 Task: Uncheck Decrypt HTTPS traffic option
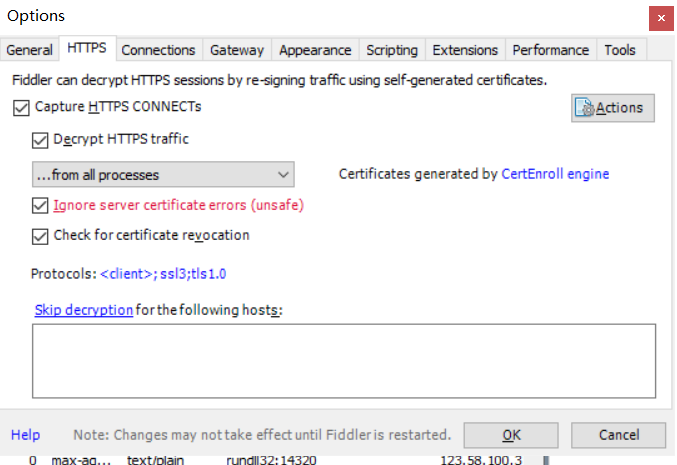pyautogui.click(x=41, y=140)
